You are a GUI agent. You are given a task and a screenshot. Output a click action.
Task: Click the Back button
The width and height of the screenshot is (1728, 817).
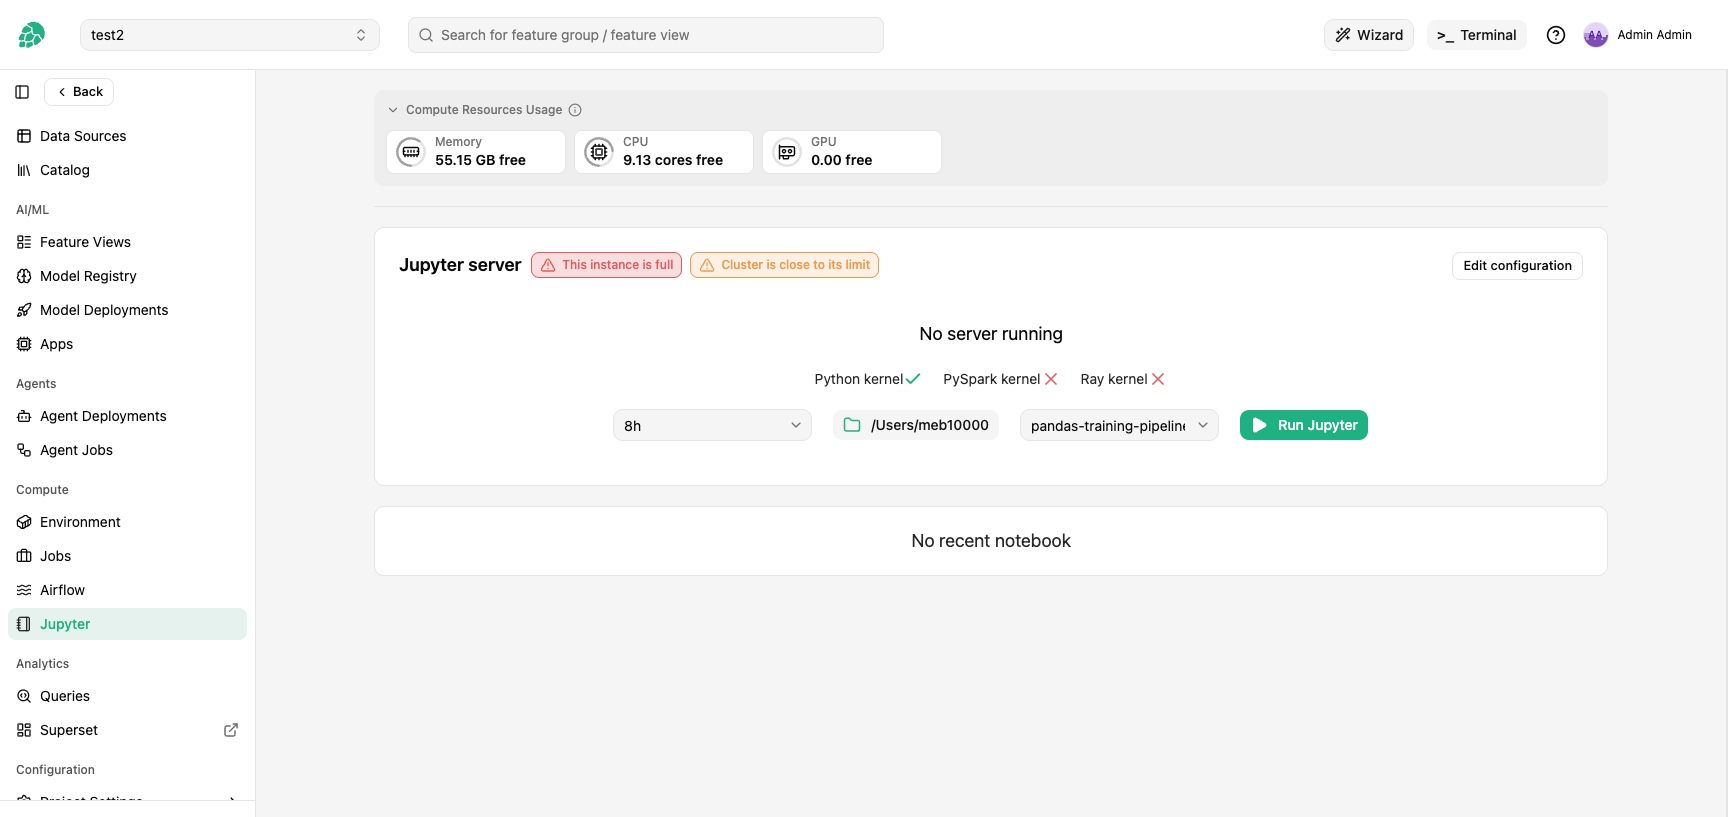tap(79, 92)
